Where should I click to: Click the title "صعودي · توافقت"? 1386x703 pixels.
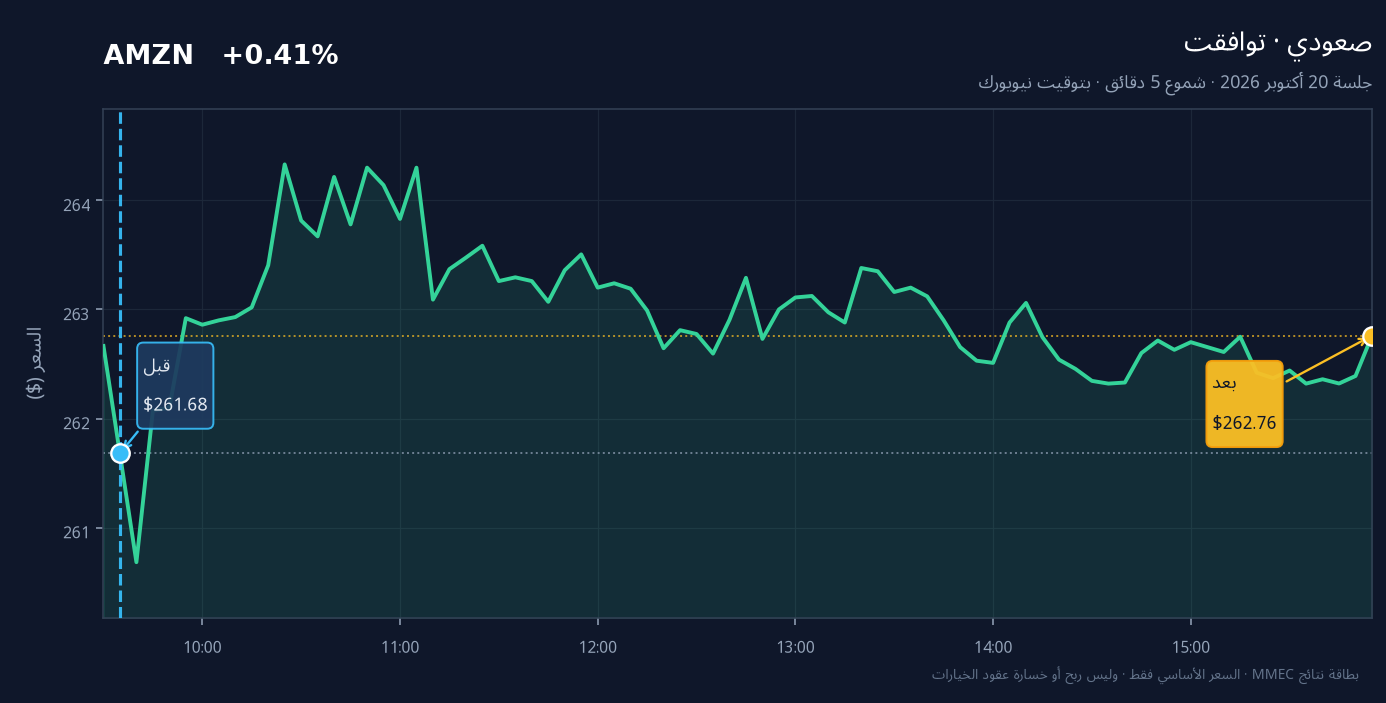pyautogui.click(x=1278, y=43)
